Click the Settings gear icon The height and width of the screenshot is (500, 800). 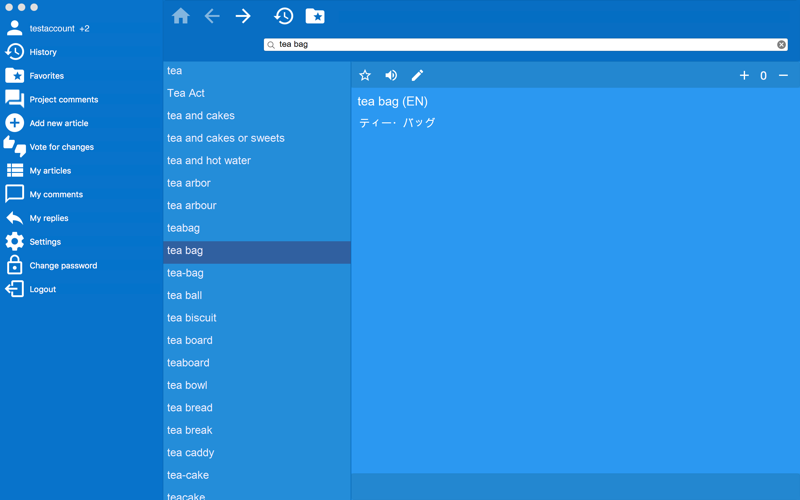tap(14, 241)
